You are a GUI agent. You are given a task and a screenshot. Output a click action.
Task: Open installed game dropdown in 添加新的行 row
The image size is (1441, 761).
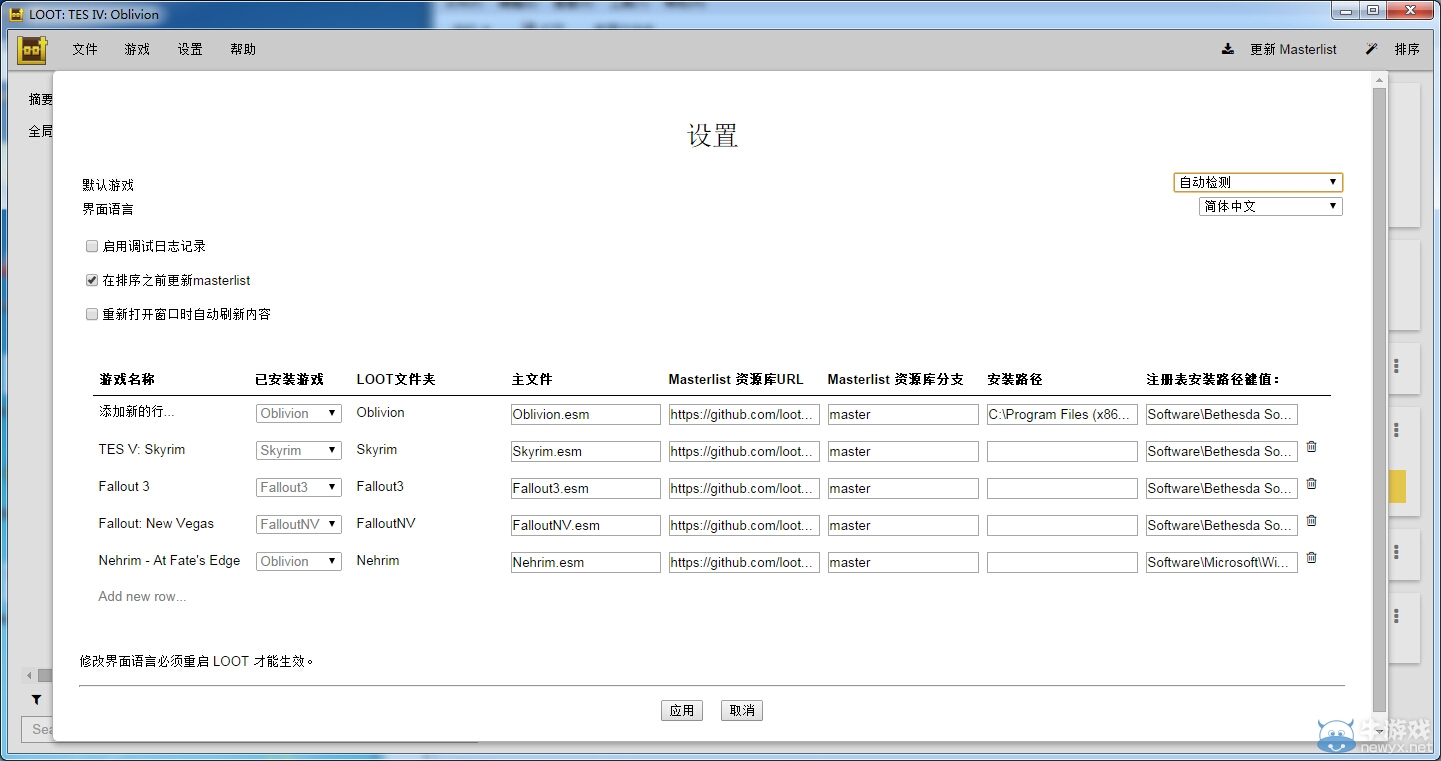pos(299,413)
